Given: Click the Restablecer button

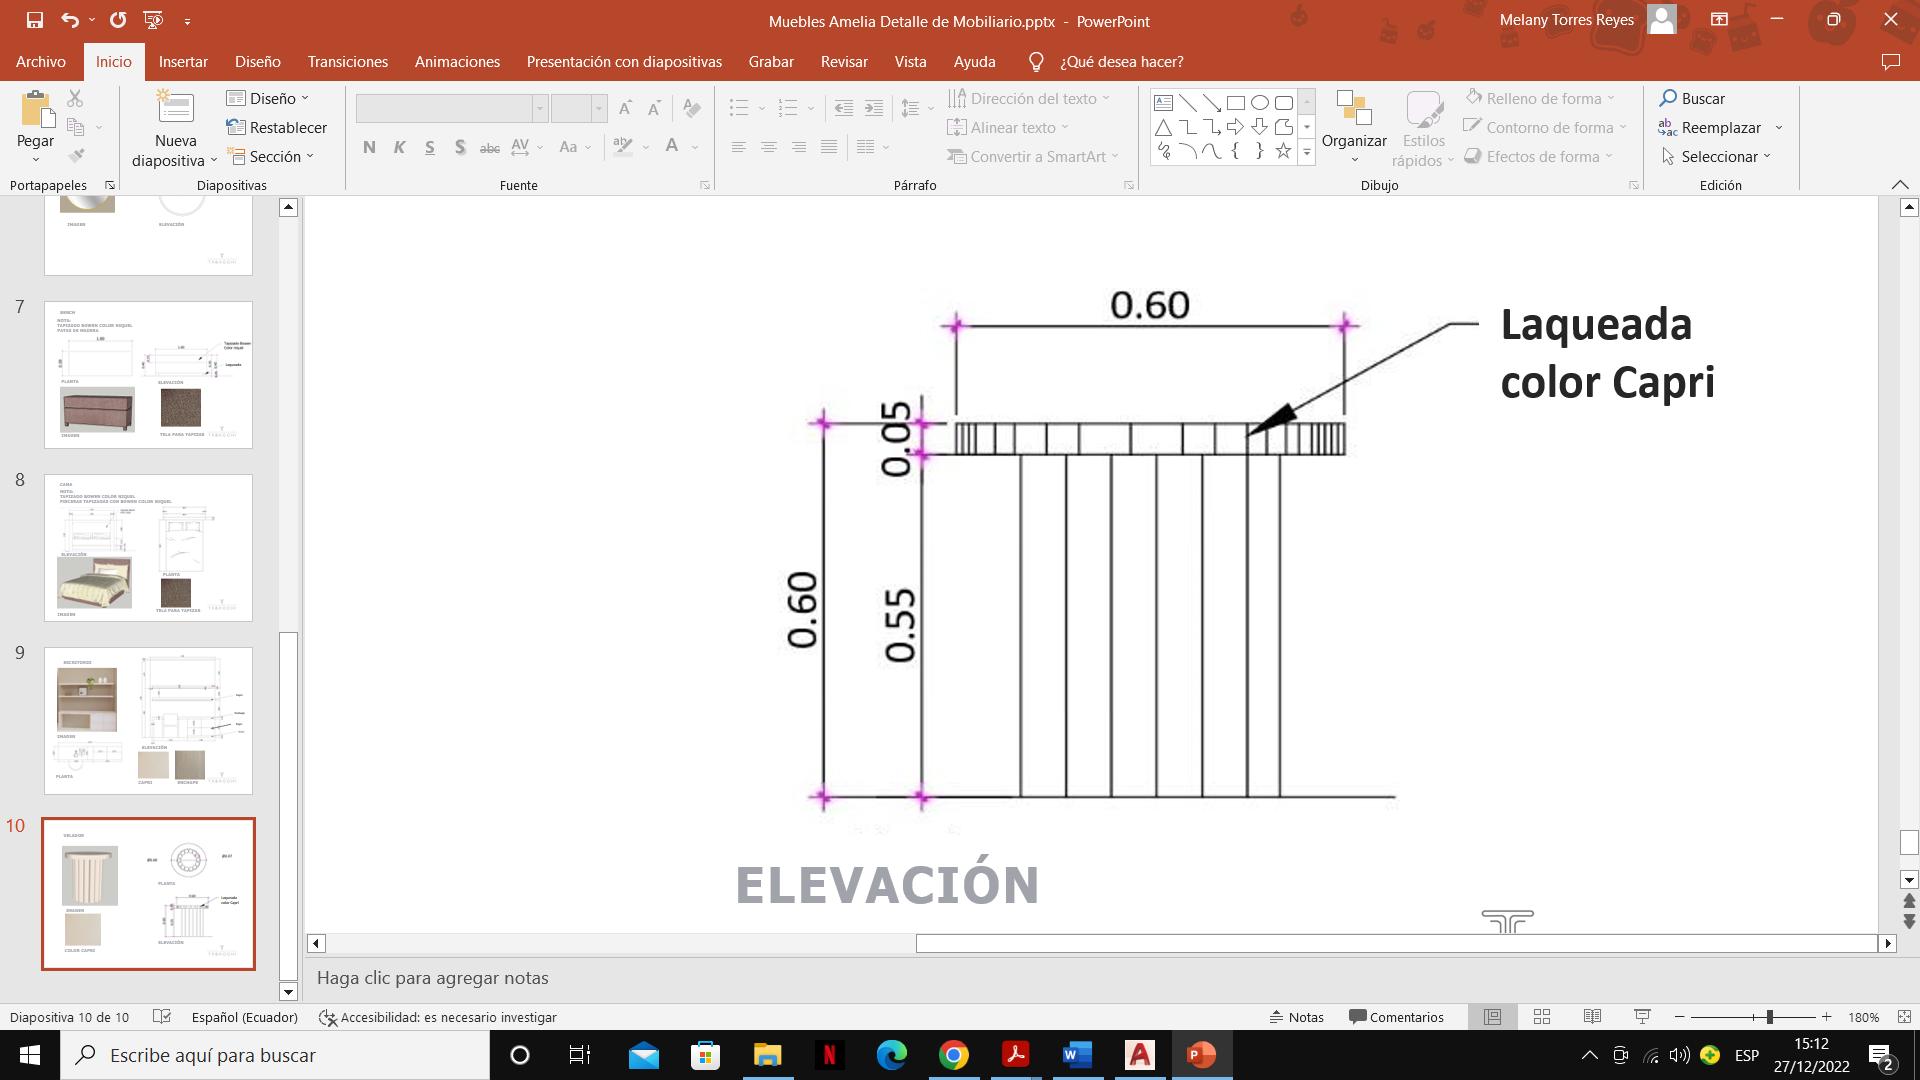Looking at the screenshot, I should click(x=277, y=127).
